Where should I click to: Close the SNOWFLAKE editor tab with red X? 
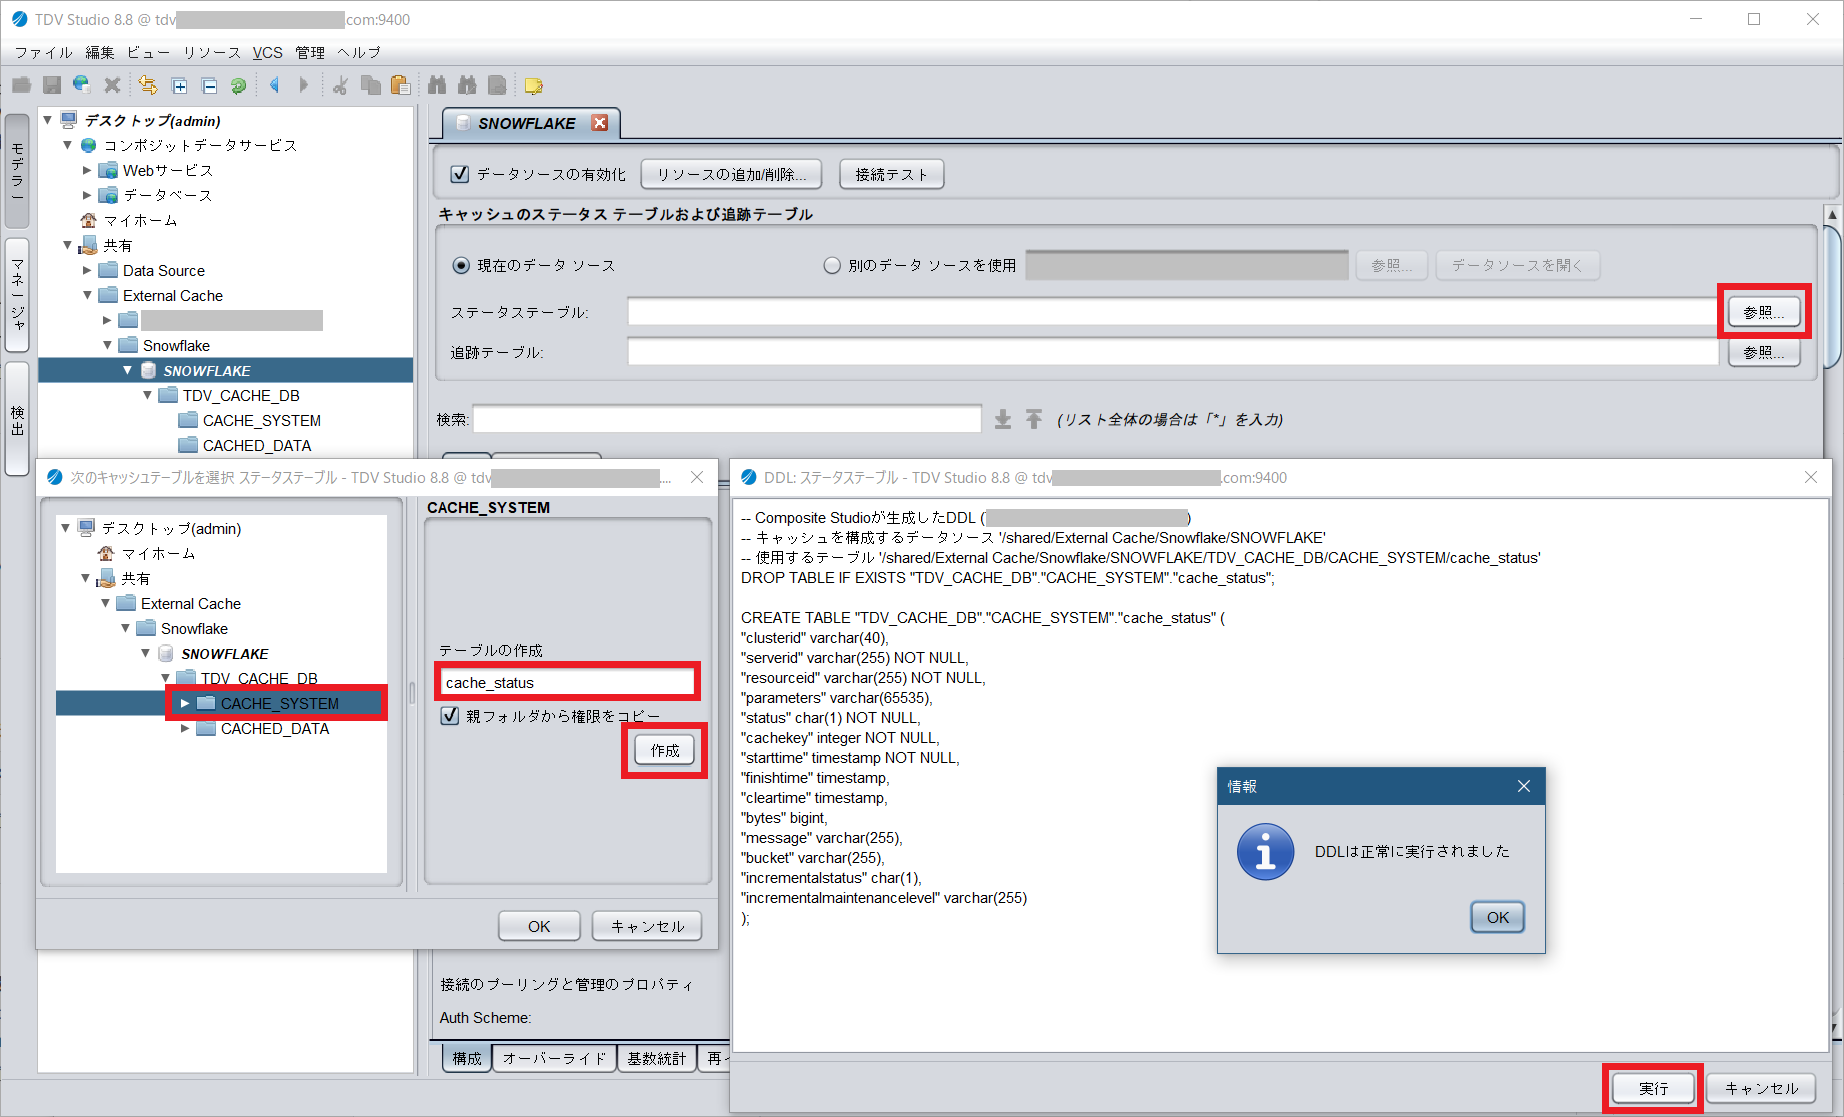click(x=600, y=123)
